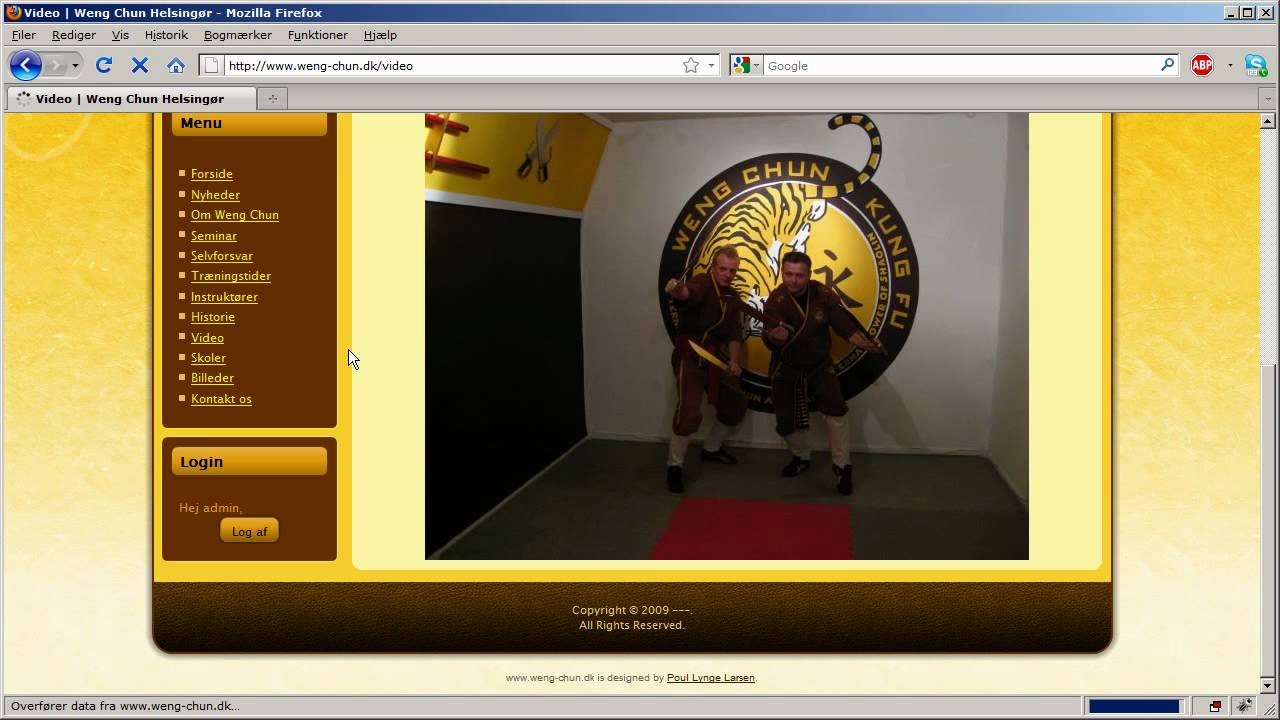Open the Nyheder menu link
The width and height of the screenshot is (1280, 720).
click(x=215, y=195)
